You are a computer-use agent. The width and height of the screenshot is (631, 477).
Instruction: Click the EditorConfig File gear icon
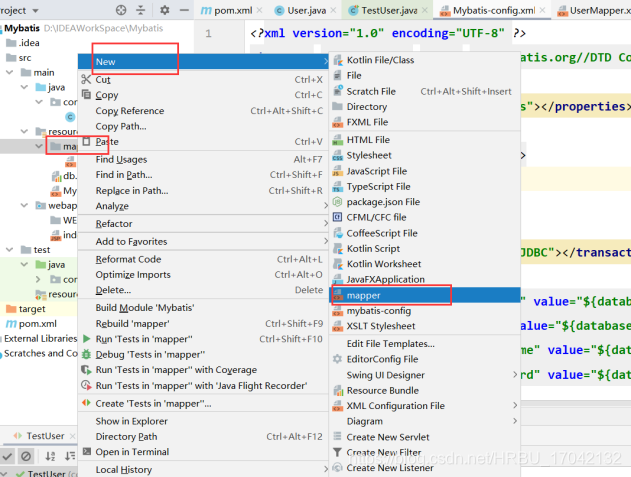click(338, 359)
